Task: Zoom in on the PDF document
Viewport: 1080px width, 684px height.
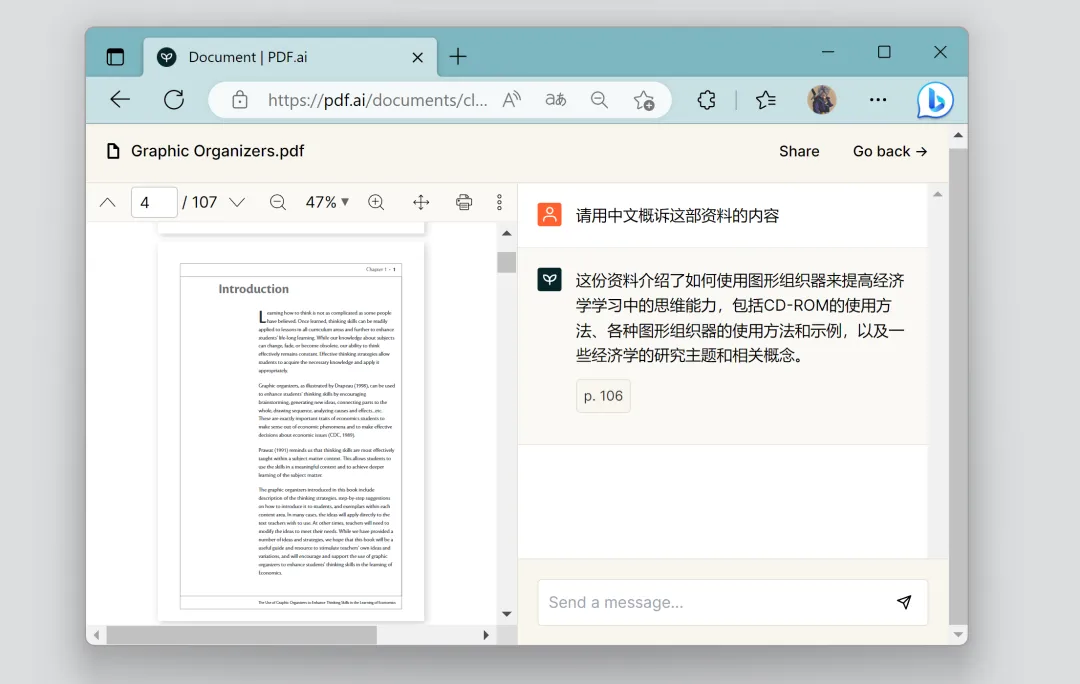Action: pyautogui.click(x=377, y=202)
